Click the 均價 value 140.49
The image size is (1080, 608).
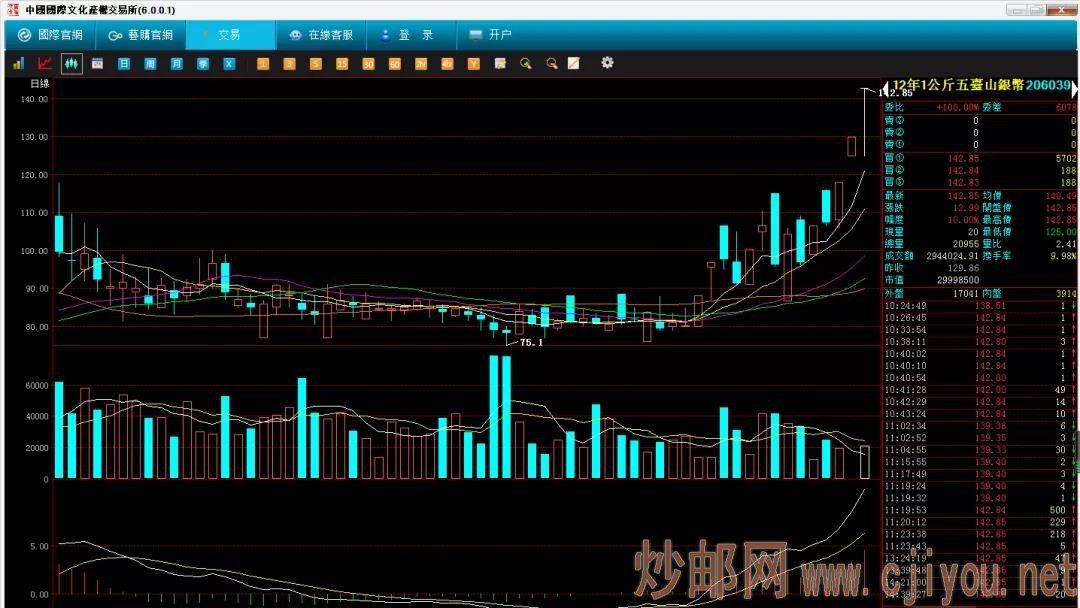pyautogui.click(x=1061, y=196)
